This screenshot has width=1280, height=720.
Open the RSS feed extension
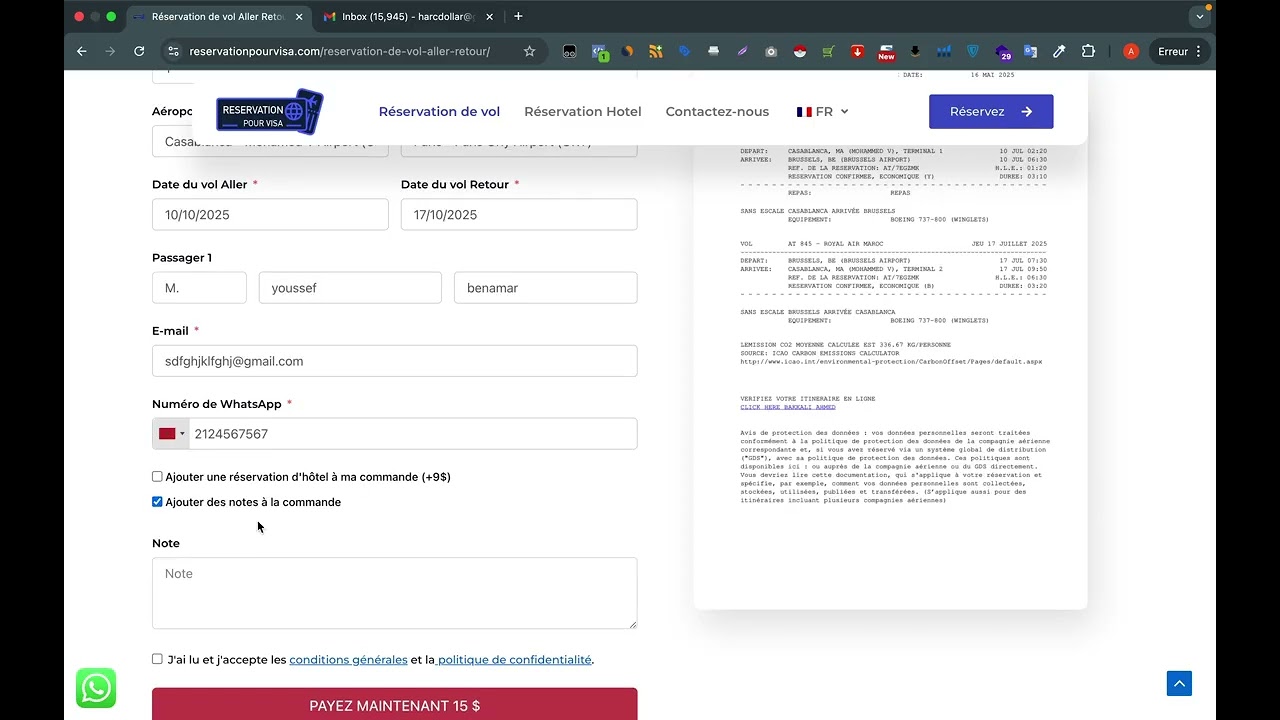pyautogui.click(x=656, y=51)
